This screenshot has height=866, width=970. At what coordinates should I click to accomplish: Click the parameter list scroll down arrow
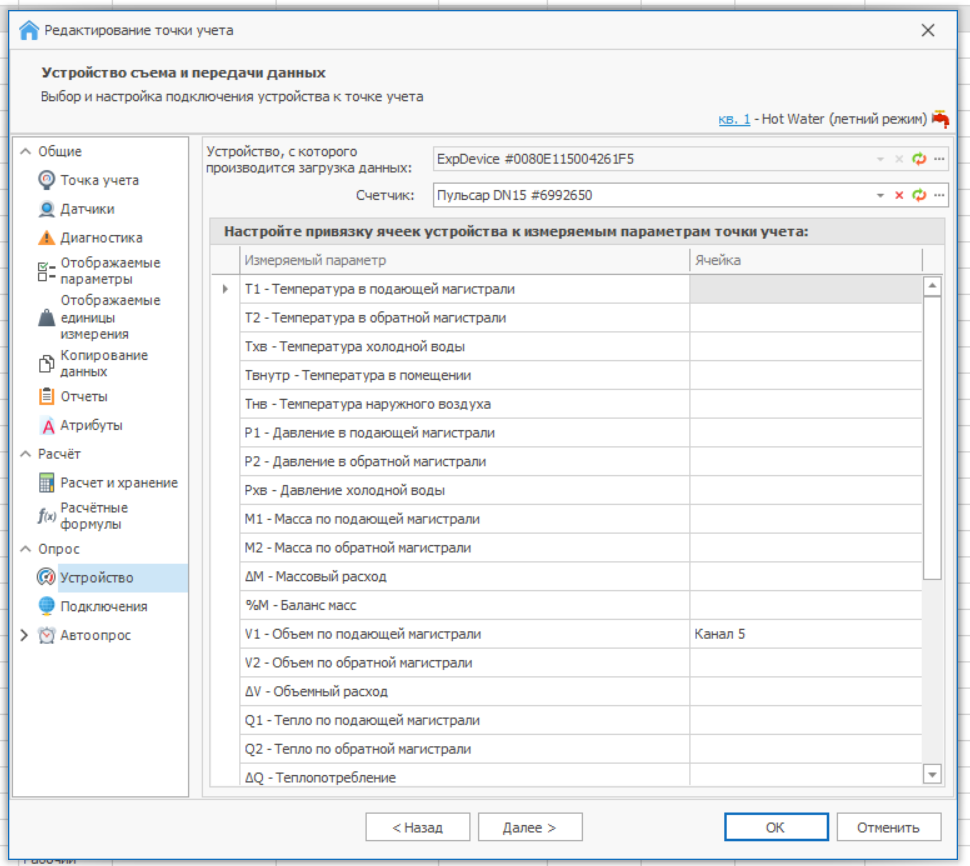click(x=932, y=774)
